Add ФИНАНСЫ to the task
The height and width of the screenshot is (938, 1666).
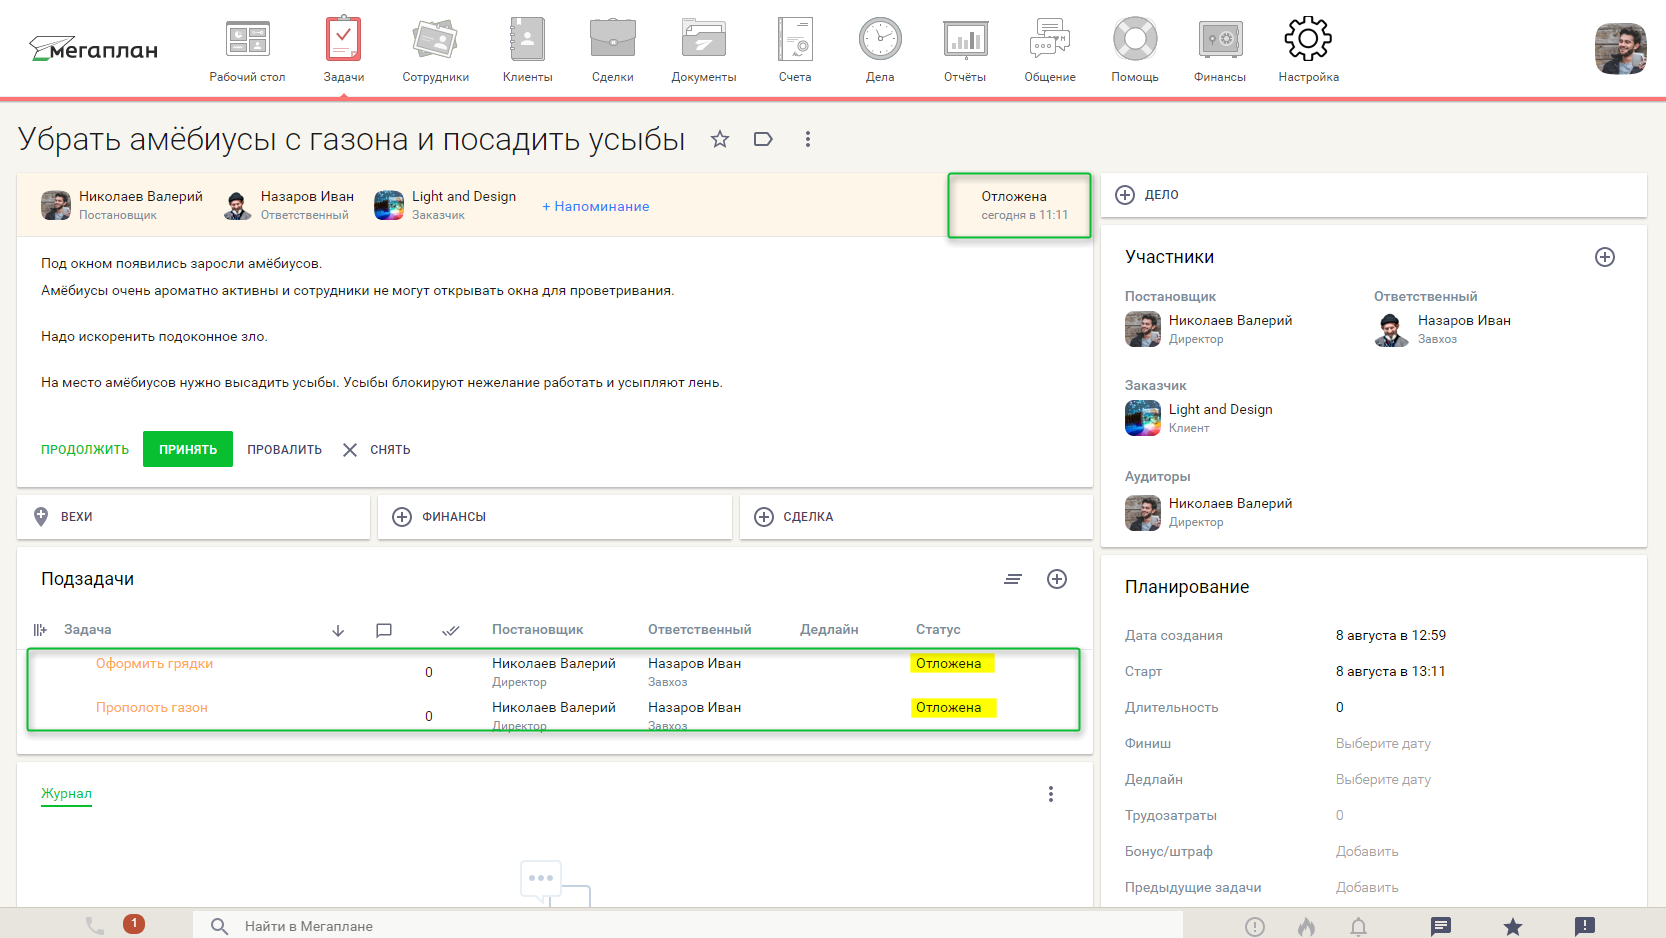pyautogui.click(x=555, y=517)
